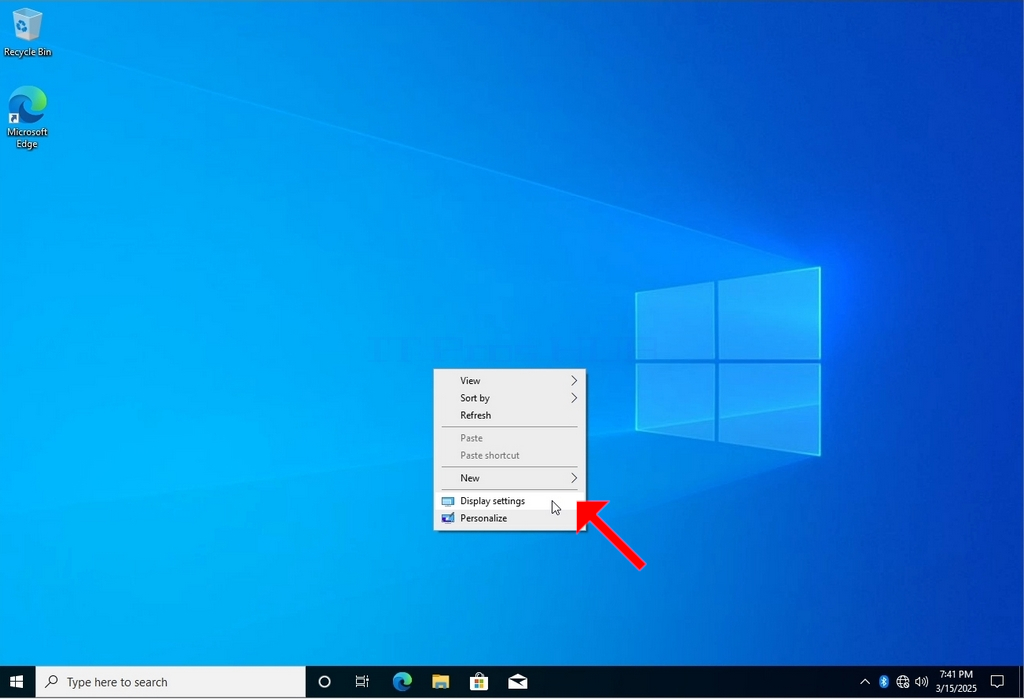Open the Windows Start menu

pyautogui.click(x=17, y=682)
